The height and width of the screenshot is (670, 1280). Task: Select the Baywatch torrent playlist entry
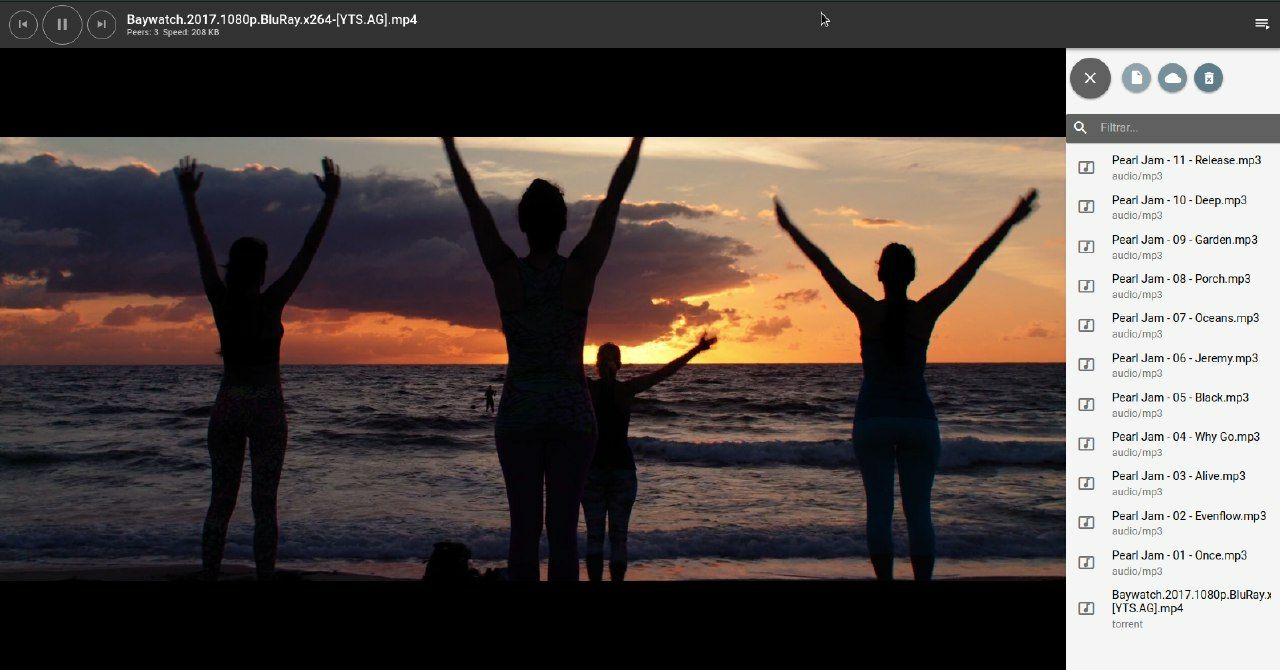1173,608
